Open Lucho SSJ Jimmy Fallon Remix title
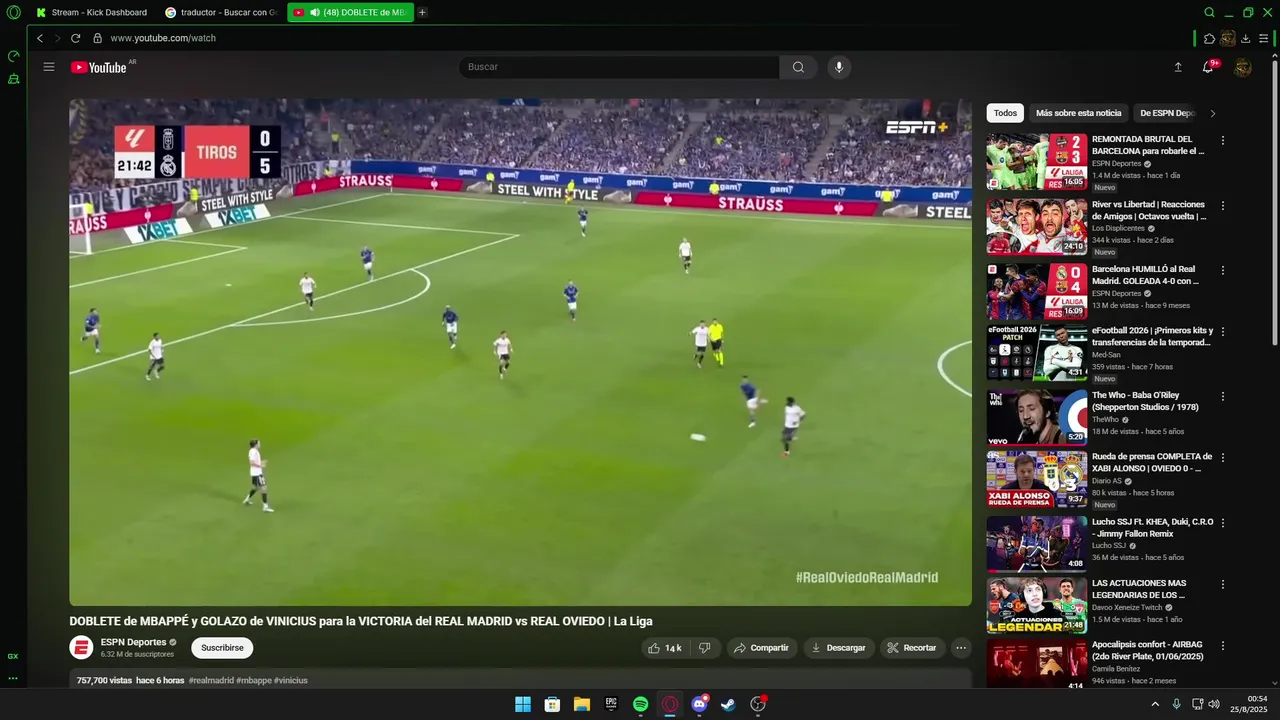The width and height of the screenshot is (1280, 720). 1153,528
